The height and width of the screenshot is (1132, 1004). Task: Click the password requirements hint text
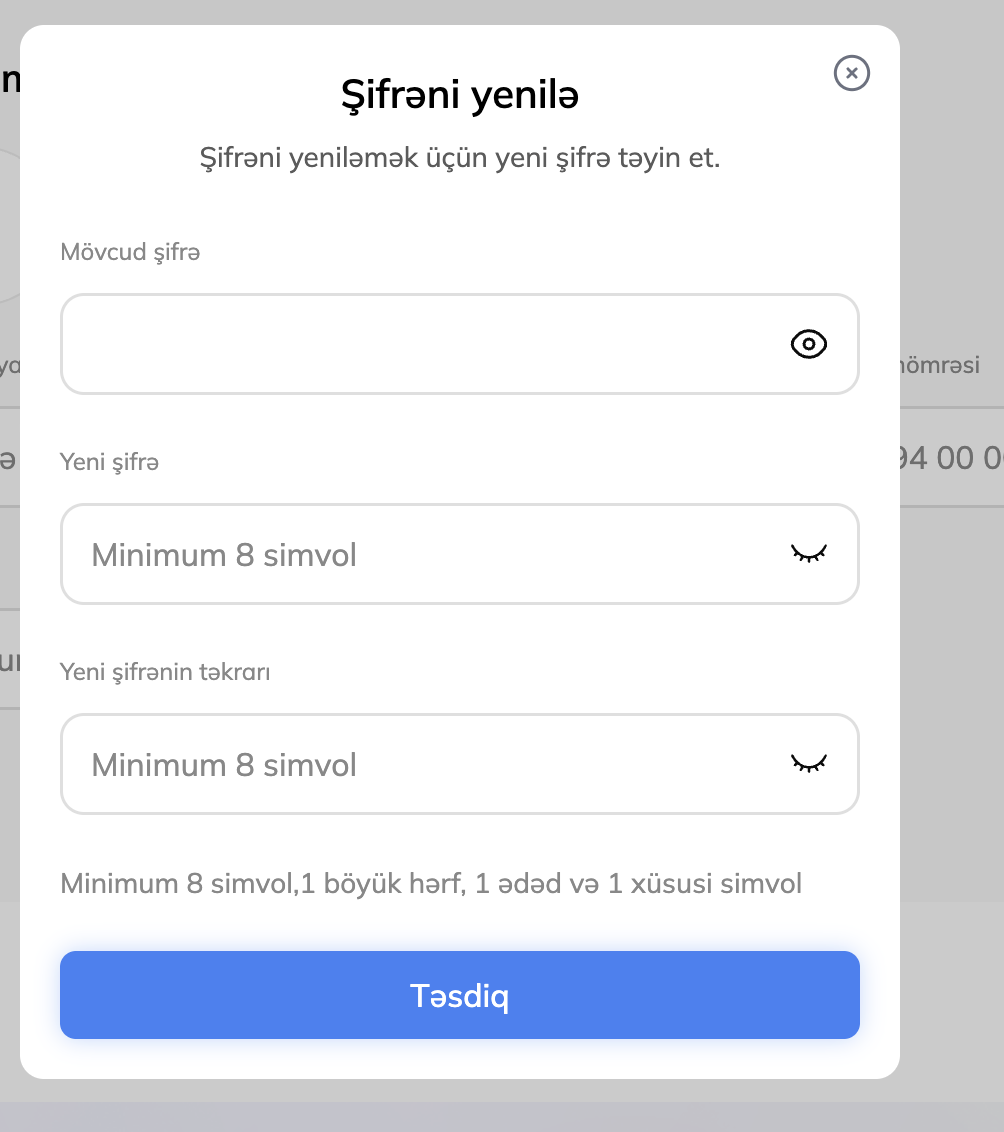tap(431, 884)
